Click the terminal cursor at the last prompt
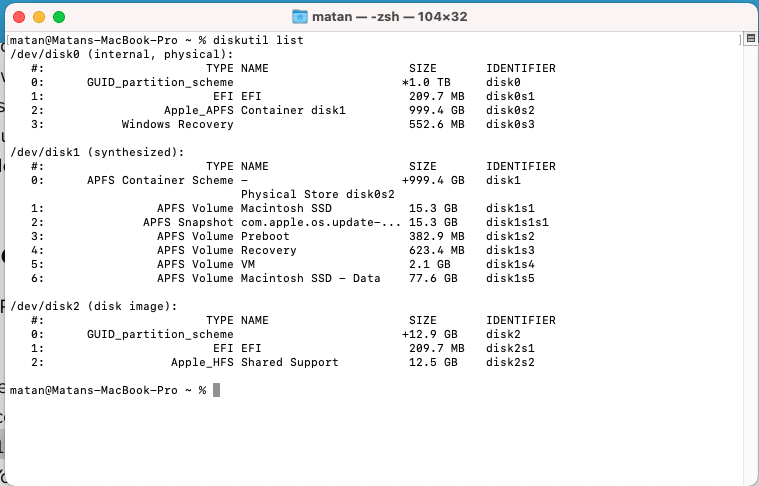The width and height of the screenshot is (759, 486). [x=216, y=389]
